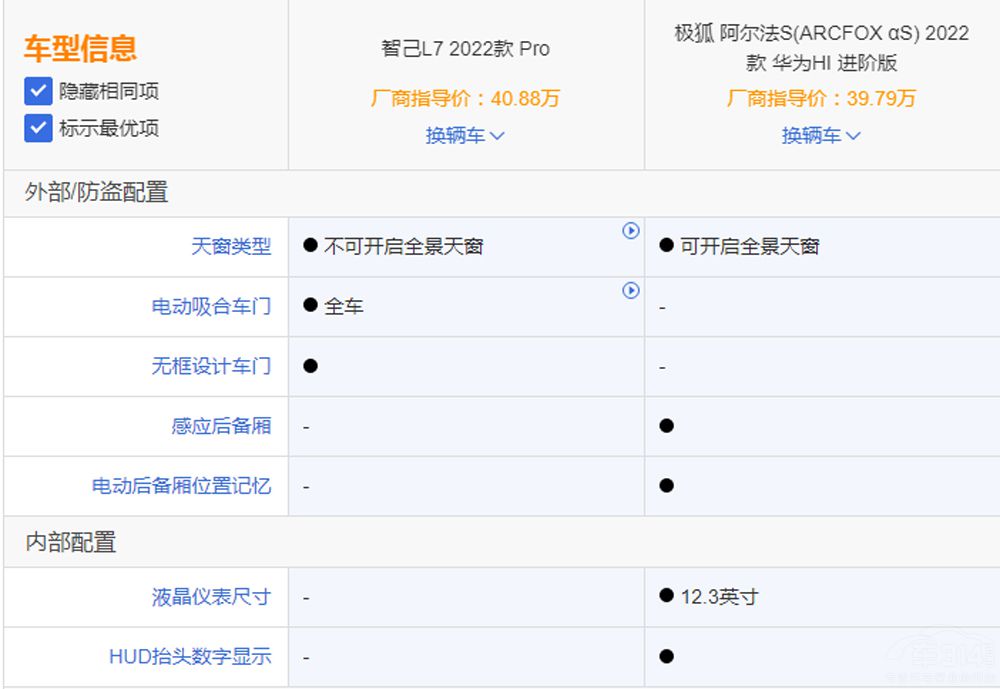Play video icon in 天窗类型 row
Image resolution: width=1000 pixels, height=689 pixels.
pos(631,231)
